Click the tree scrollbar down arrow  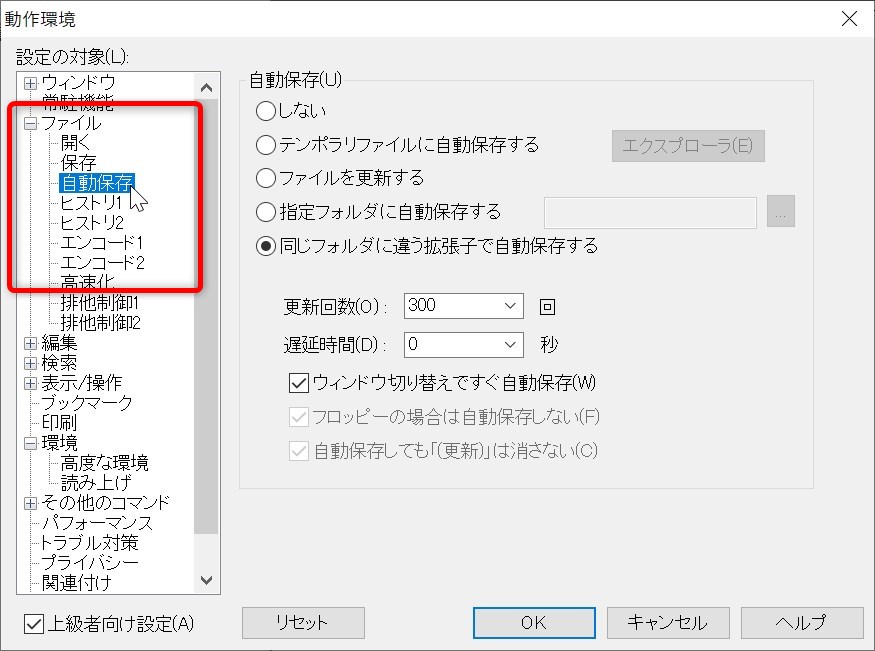(206, 580)
